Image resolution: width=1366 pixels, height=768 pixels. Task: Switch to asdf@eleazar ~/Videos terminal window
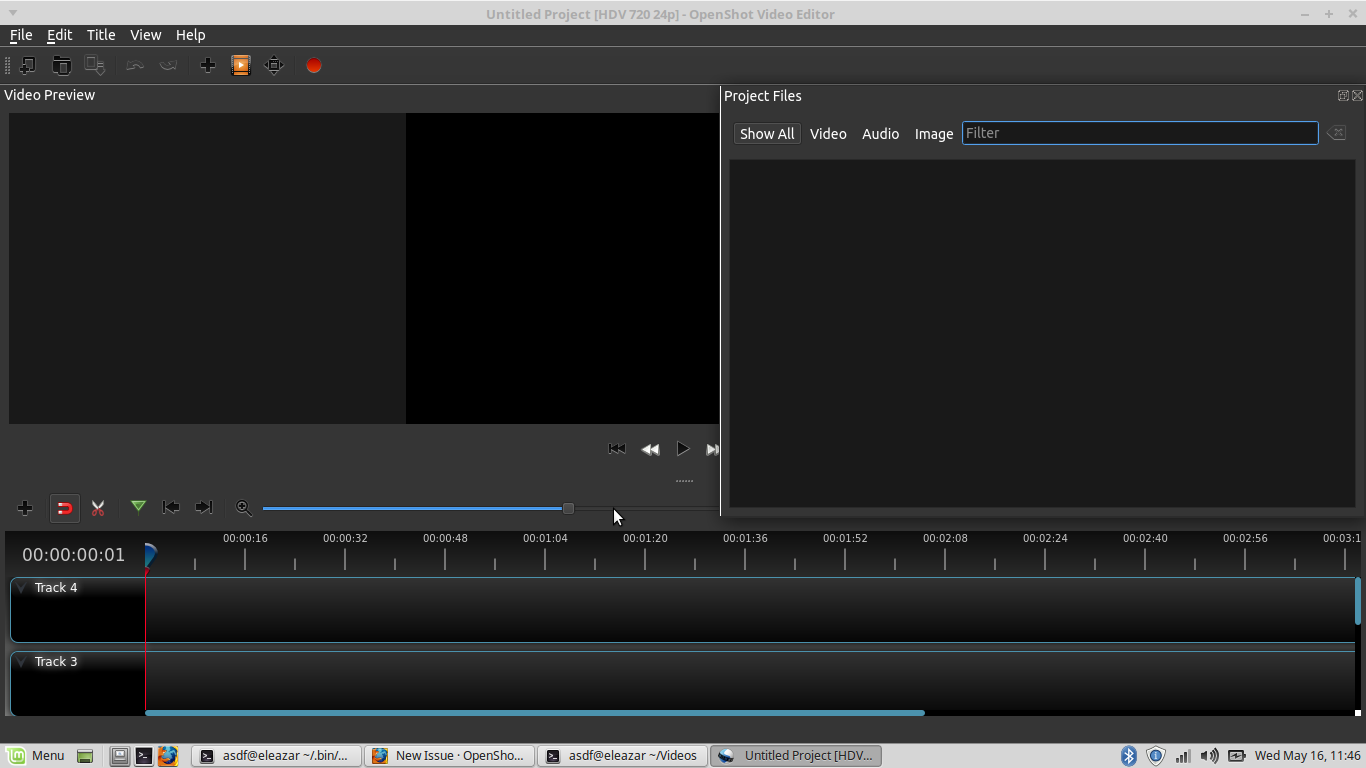click(x=622, y=756)
